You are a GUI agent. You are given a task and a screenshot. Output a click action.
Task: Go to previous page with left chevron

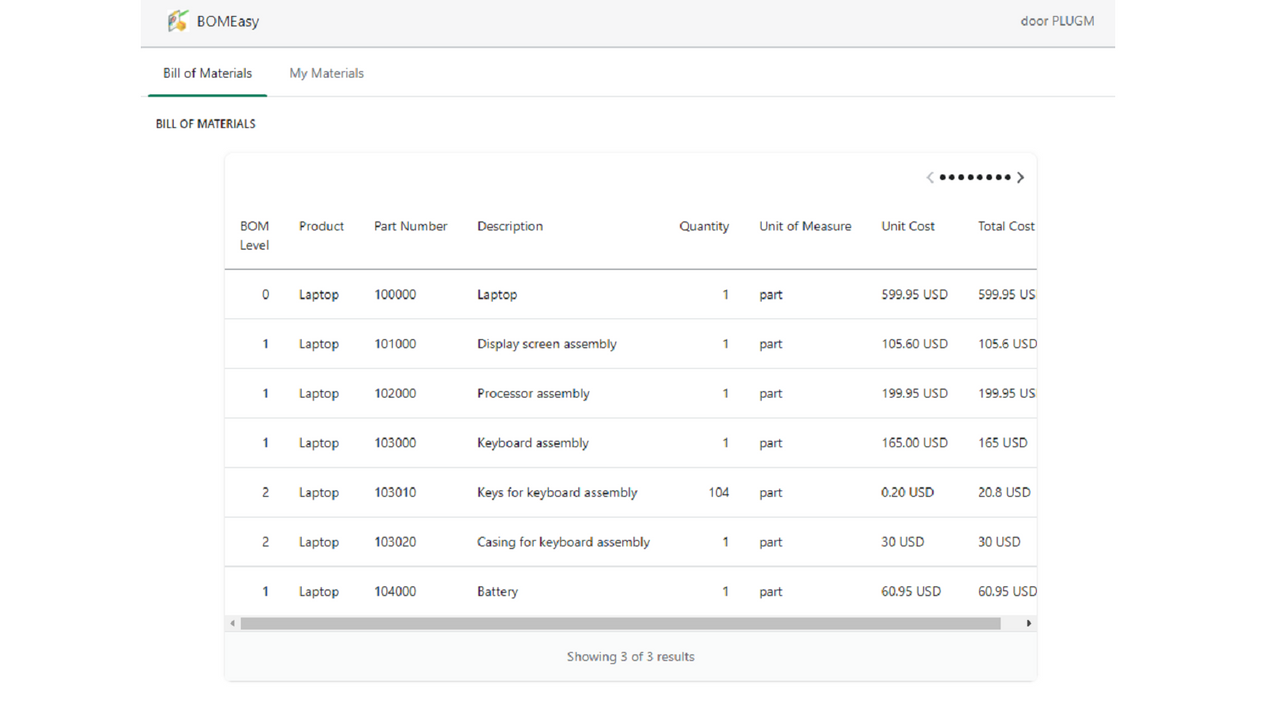pyautogui.click(x=930, y=177)
